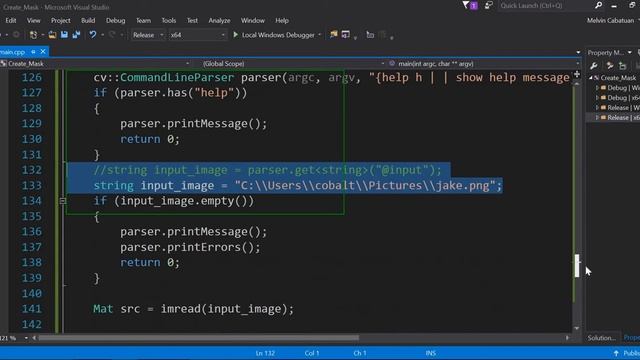Add an existing property sheet
640x360 pixels.
click(x=622, y=66)
